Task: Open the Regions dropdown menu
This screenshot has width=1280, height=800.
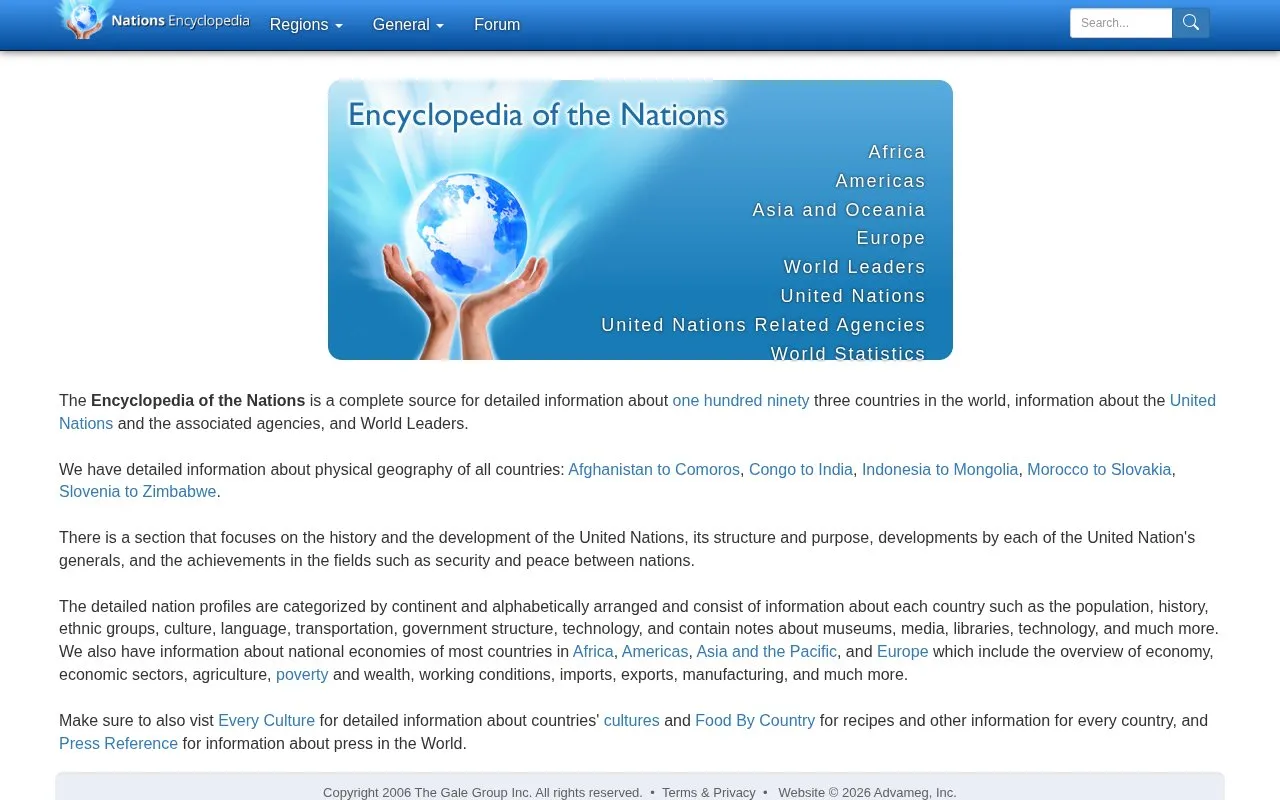Action: tap(306, 25)
